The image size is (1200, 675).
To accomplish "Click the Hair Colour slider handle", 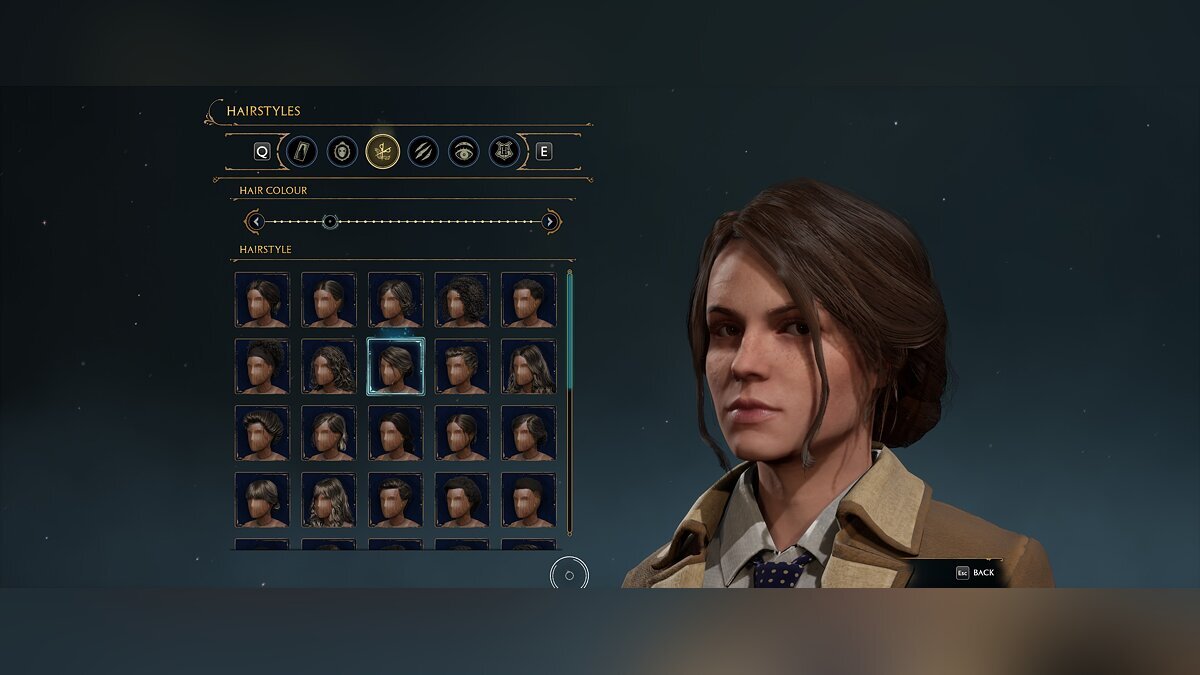I will tap(330, 221).
